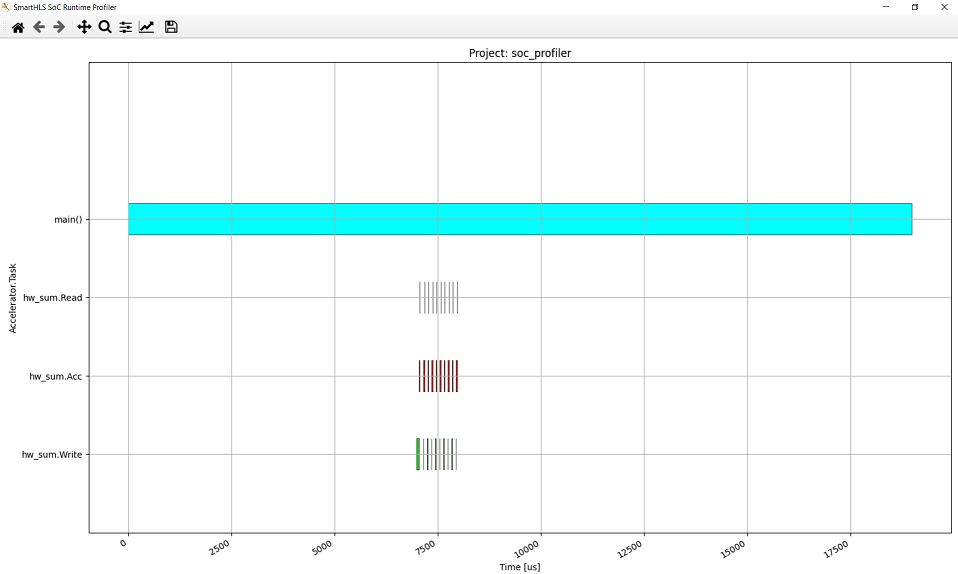Image resolution: width=958 pixels, height=574 pixels.
Task: Click the hw_sum.Write axis label
Action: [x=52, y=454]
